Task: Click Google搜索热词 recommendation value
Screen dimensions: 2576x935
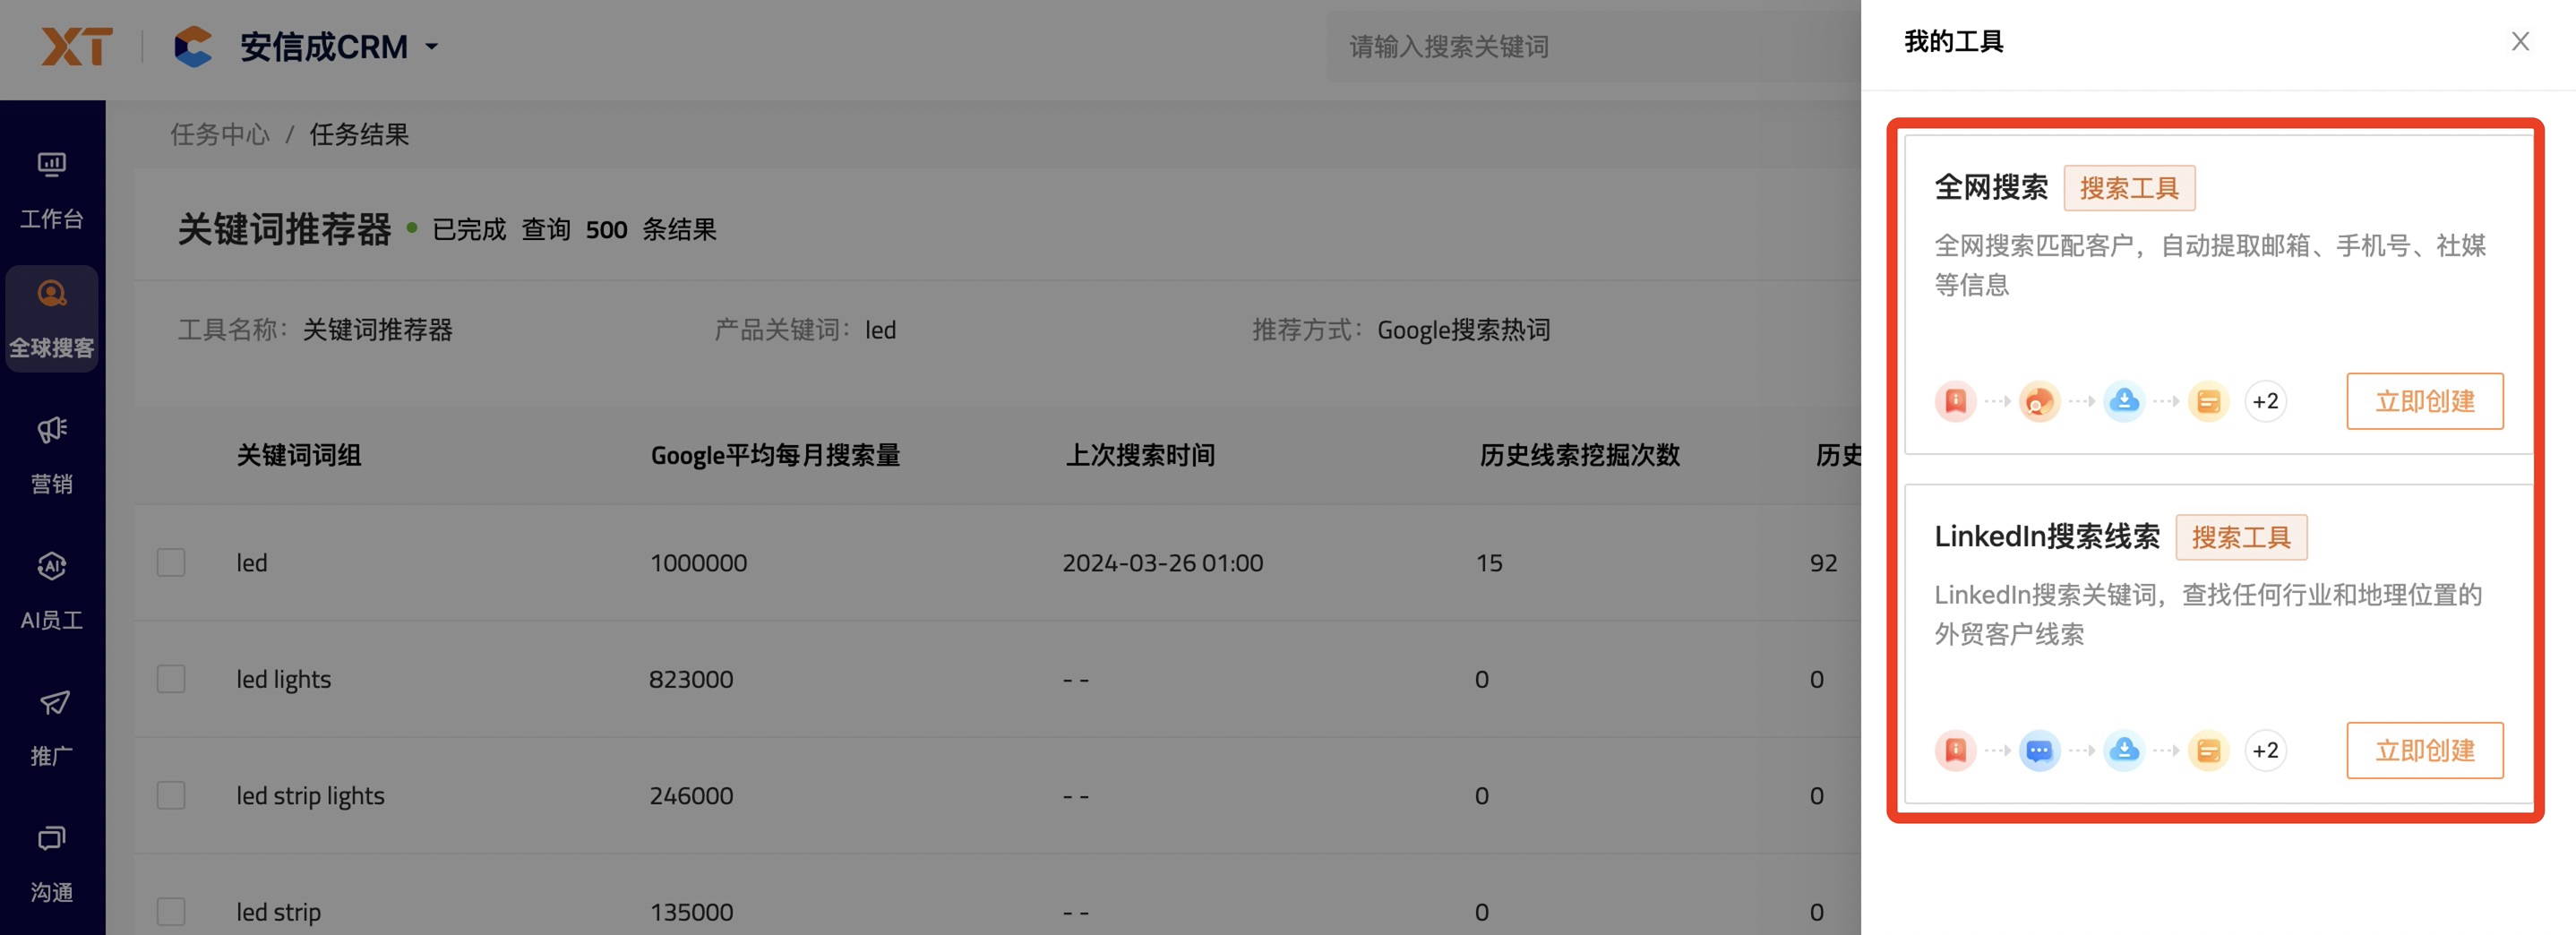Action: point(1463,329)
